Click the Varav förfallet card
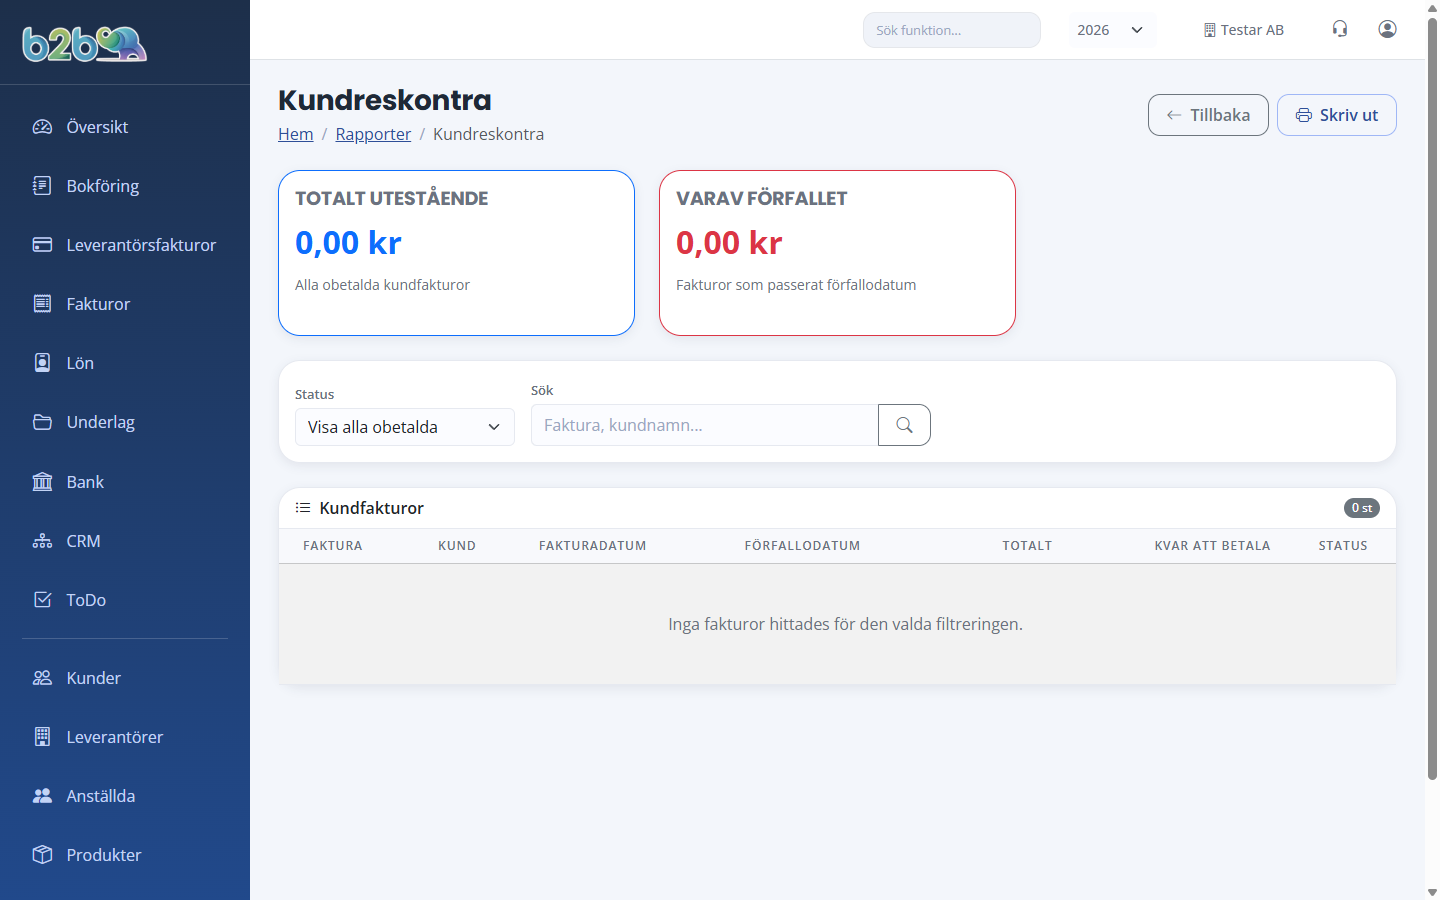Screen dimensions: 1440x900 [x=837, y=253]
